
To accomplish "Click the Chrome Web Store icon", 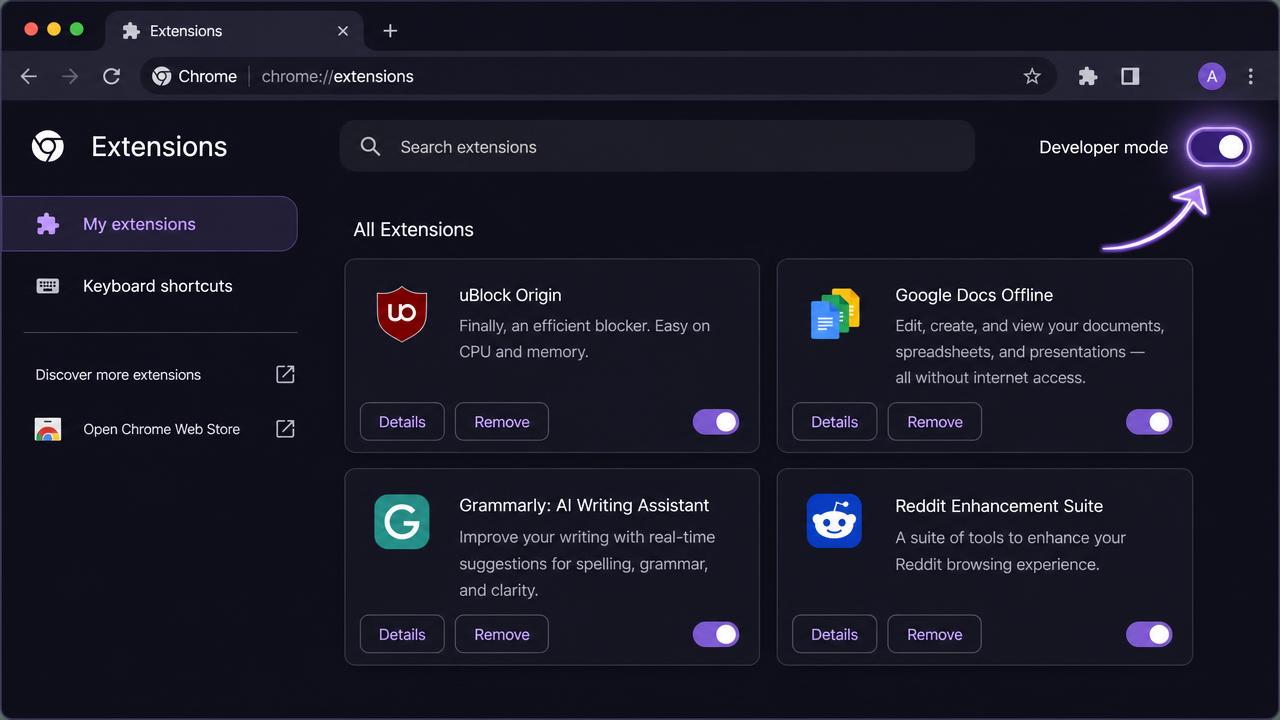I will [48, 429].
